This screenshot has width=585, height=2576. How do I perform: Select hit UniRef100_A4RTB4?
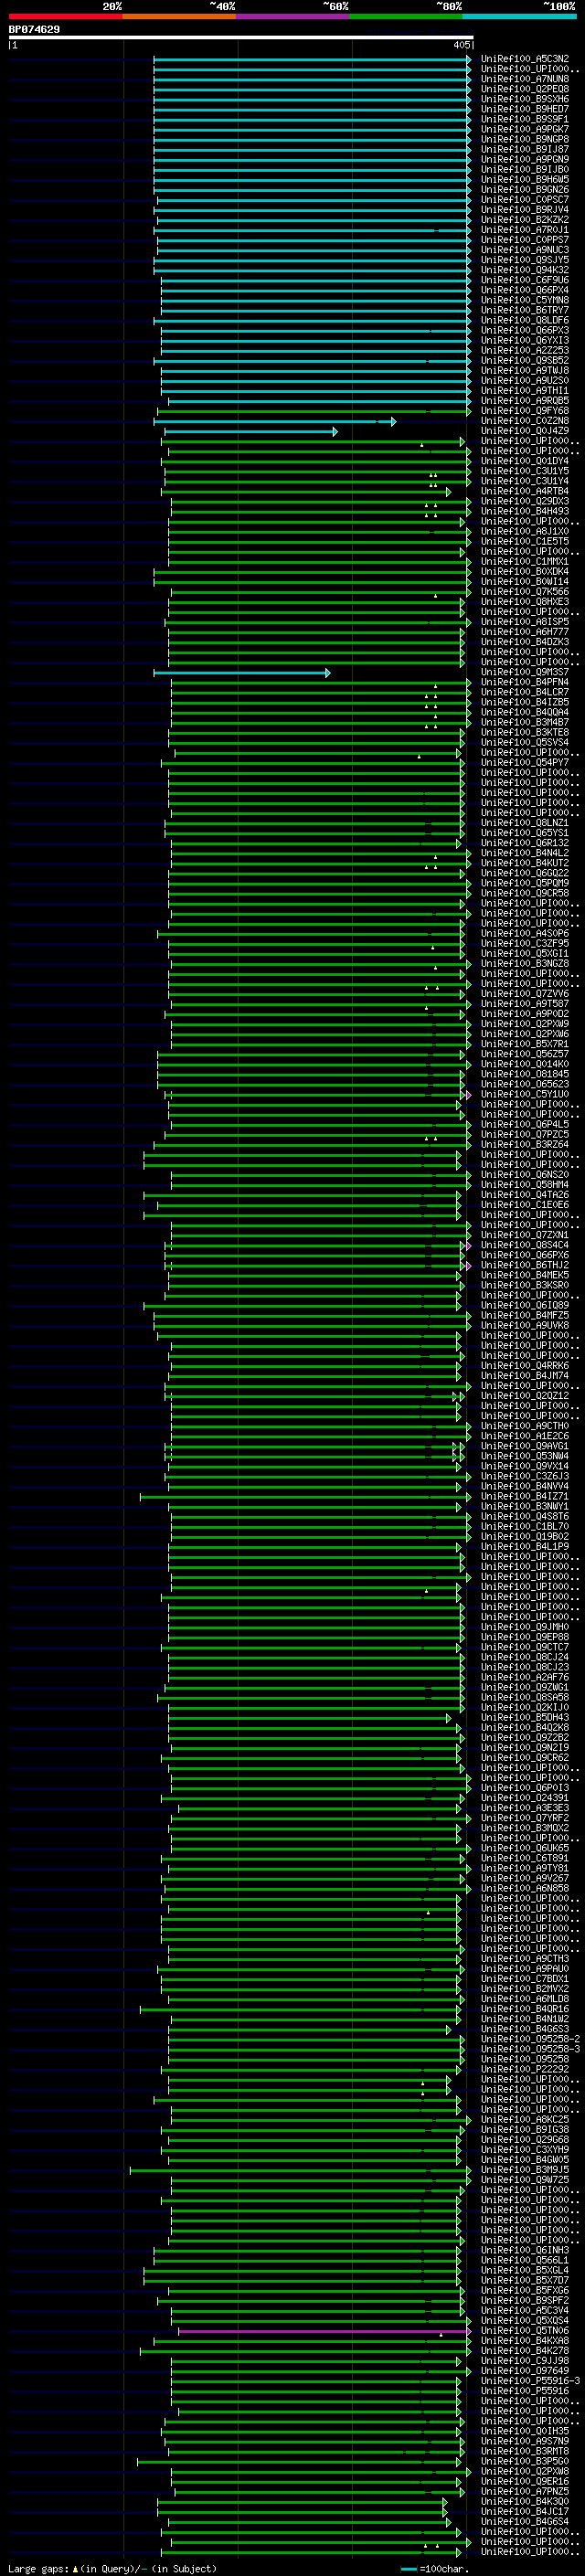(x=525, y=491)
